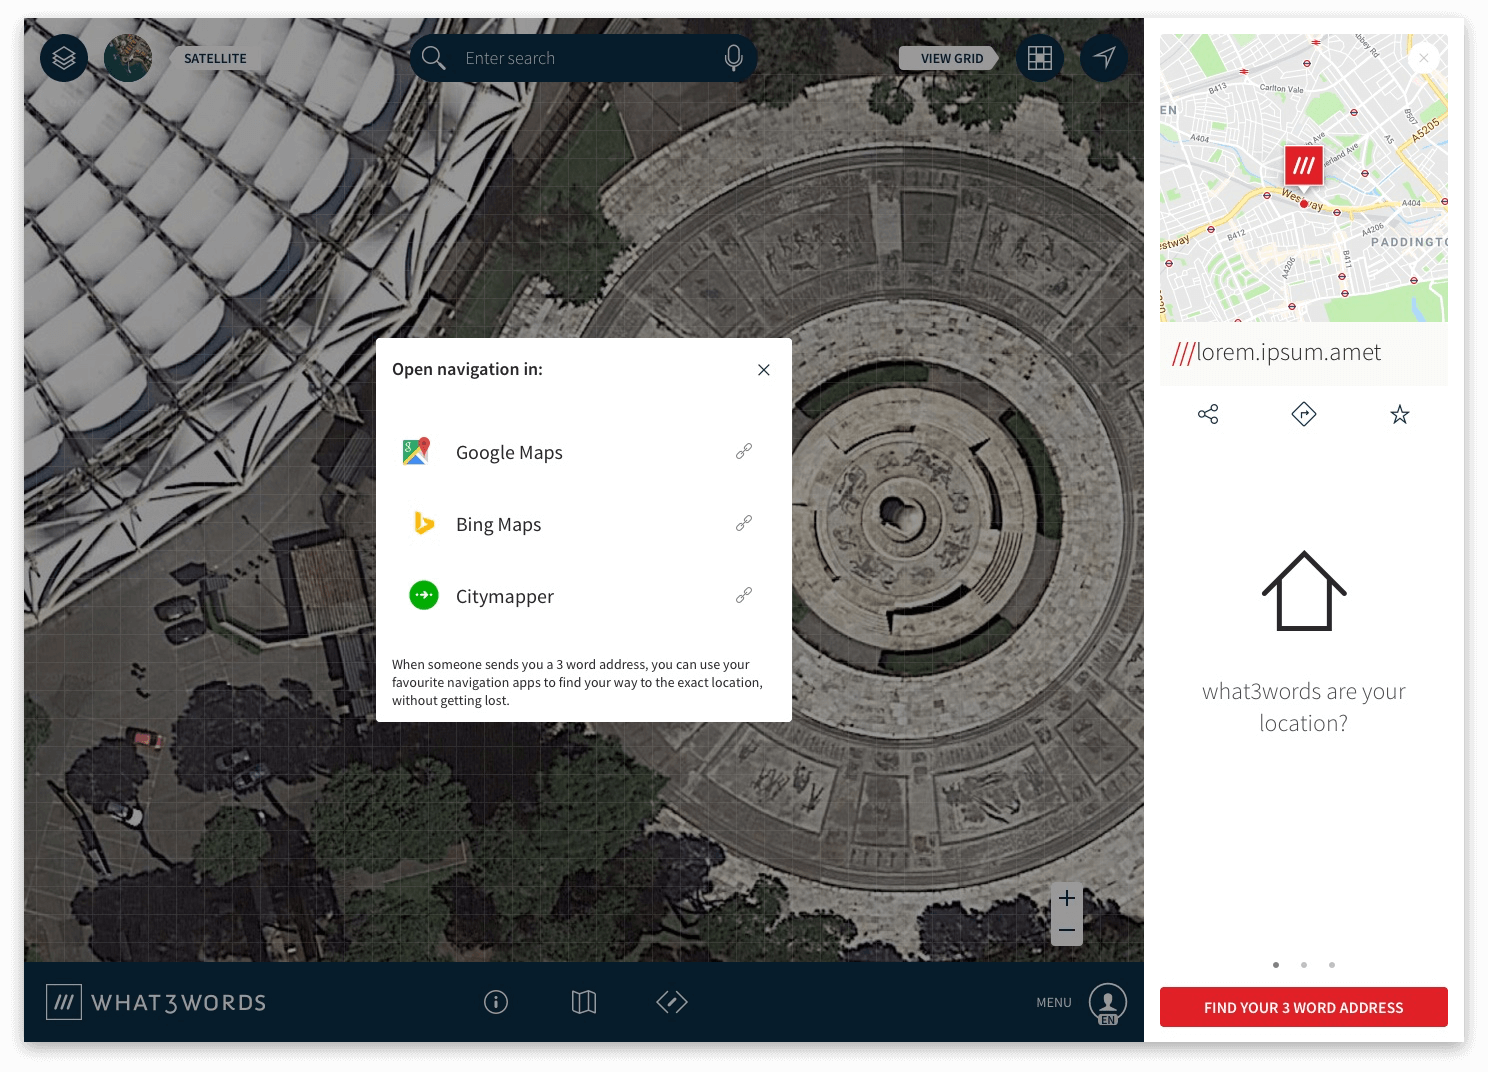Viewport: 1488px width, 1072px height.
Task: Zoom in with the plus button
Action: tap(1067, 898)
